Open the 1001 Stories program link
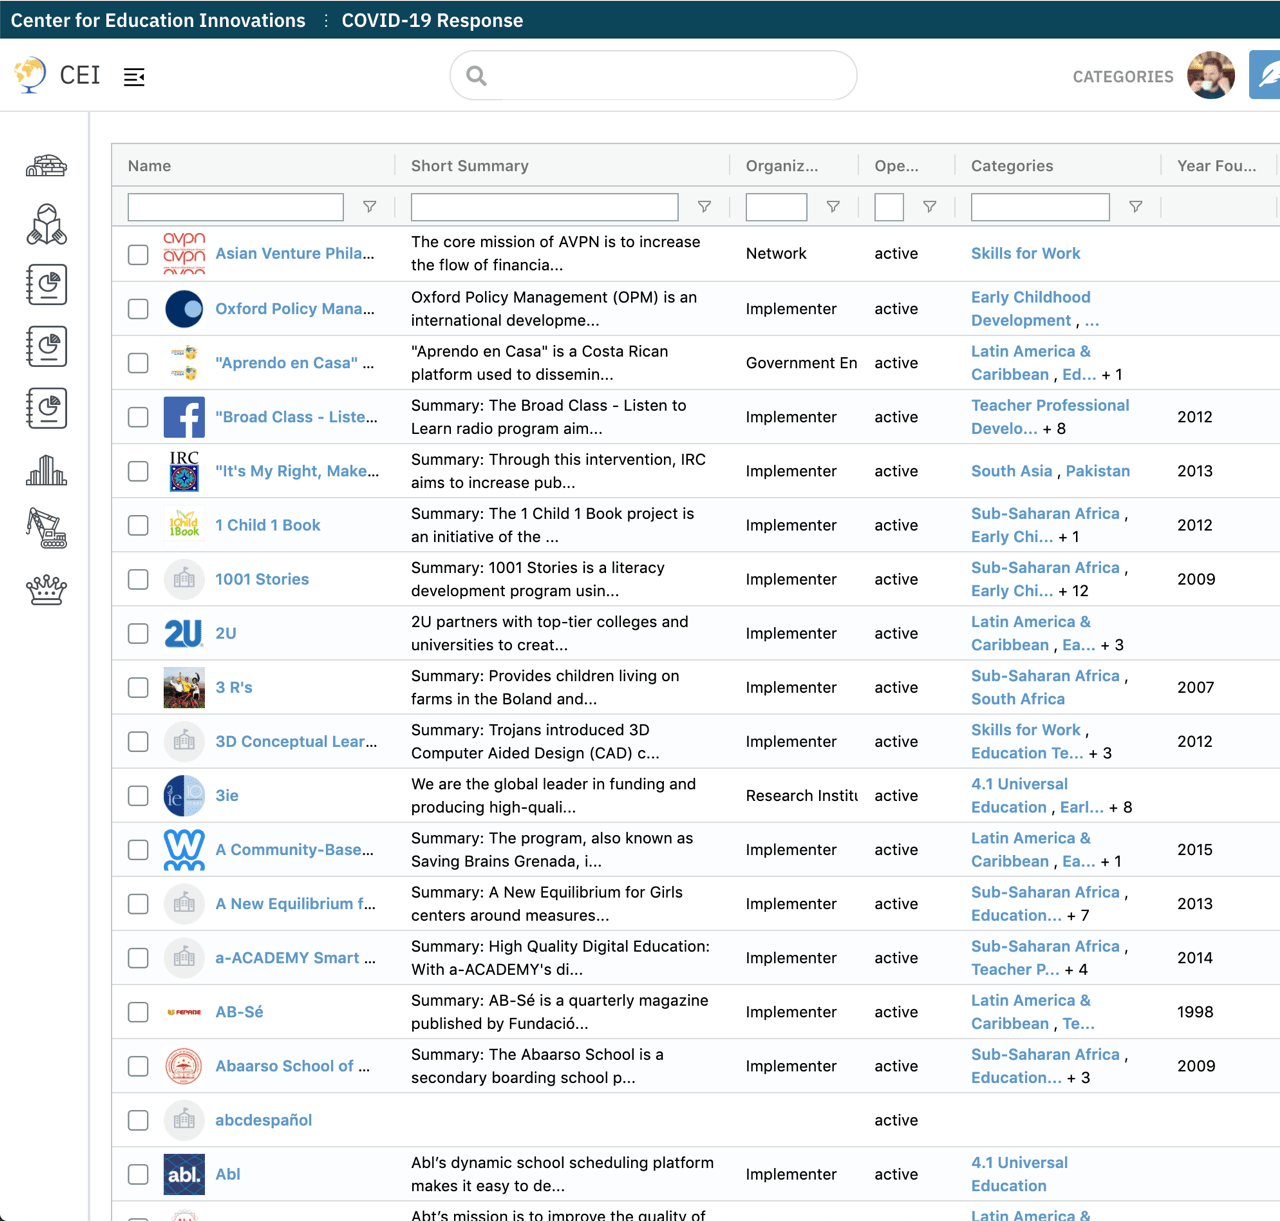 (262, 579)
